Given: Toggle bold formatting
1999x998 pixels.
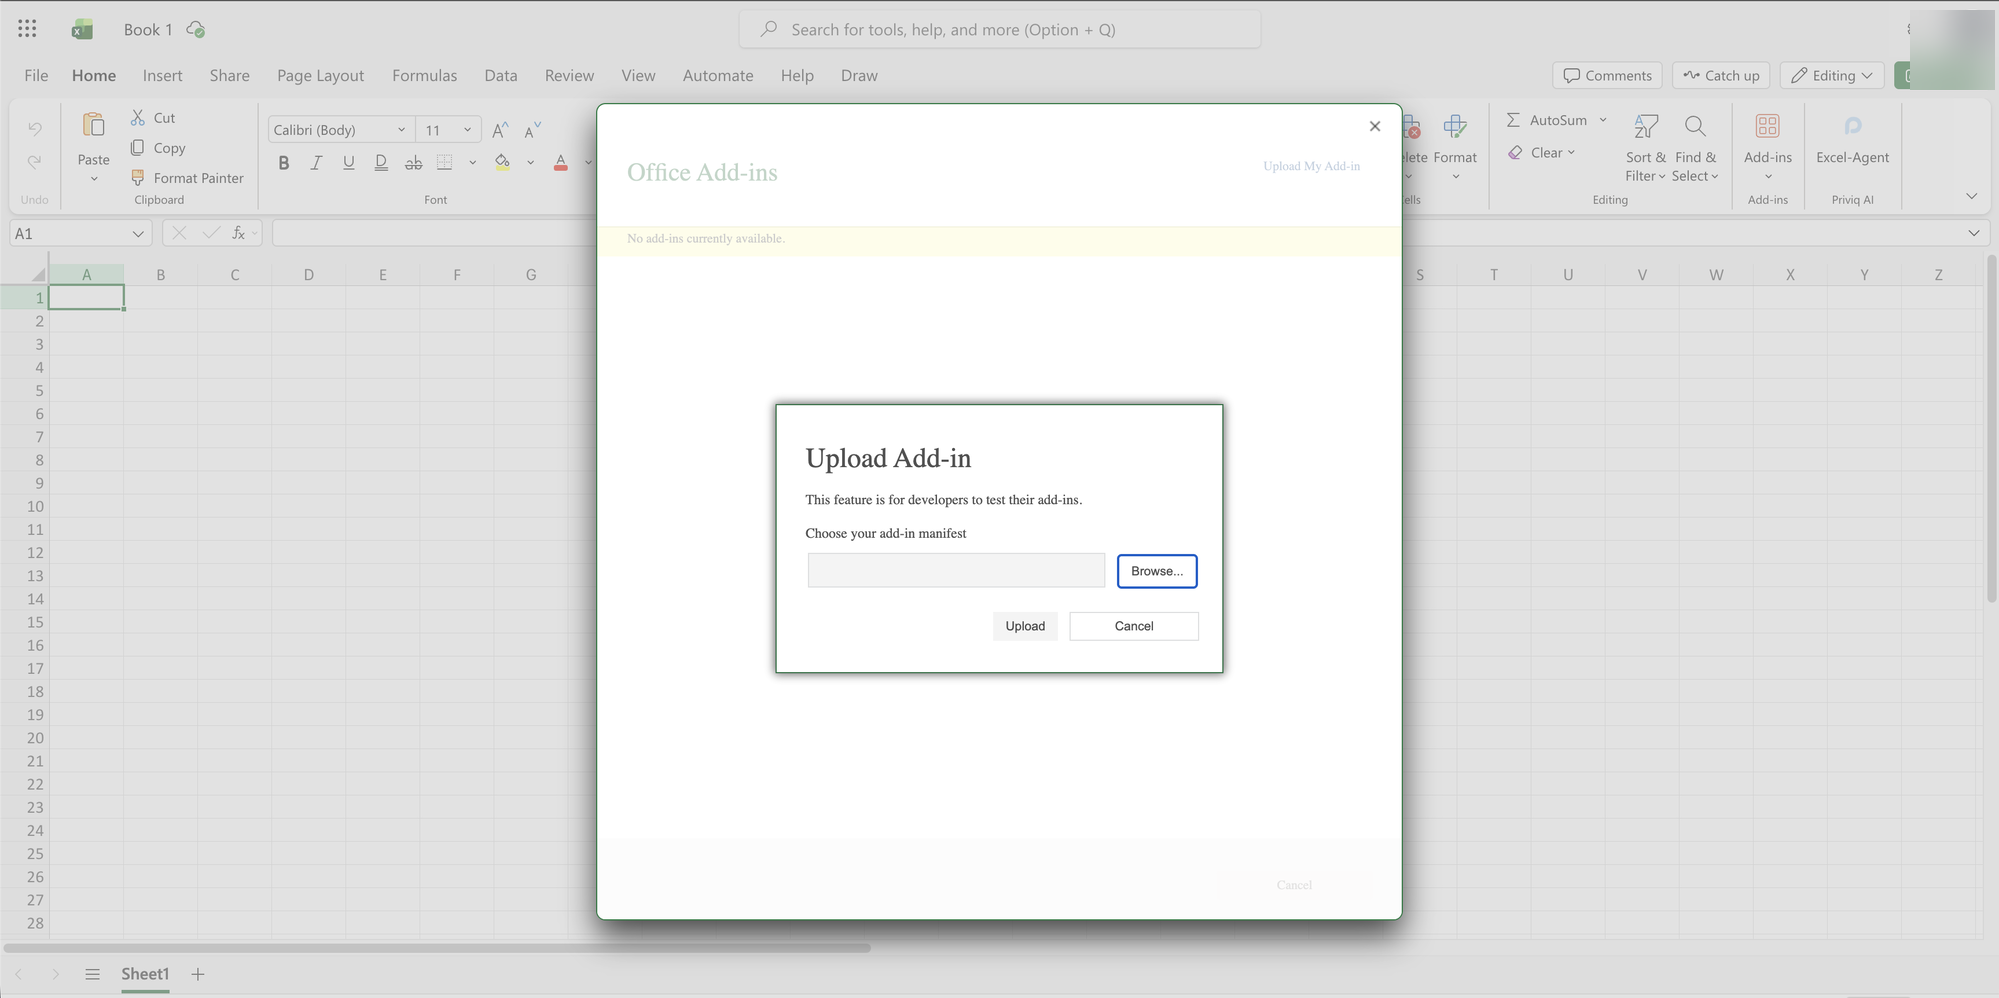Looking at the screenshot, I should pyautogui.click(x=283, y=162).
